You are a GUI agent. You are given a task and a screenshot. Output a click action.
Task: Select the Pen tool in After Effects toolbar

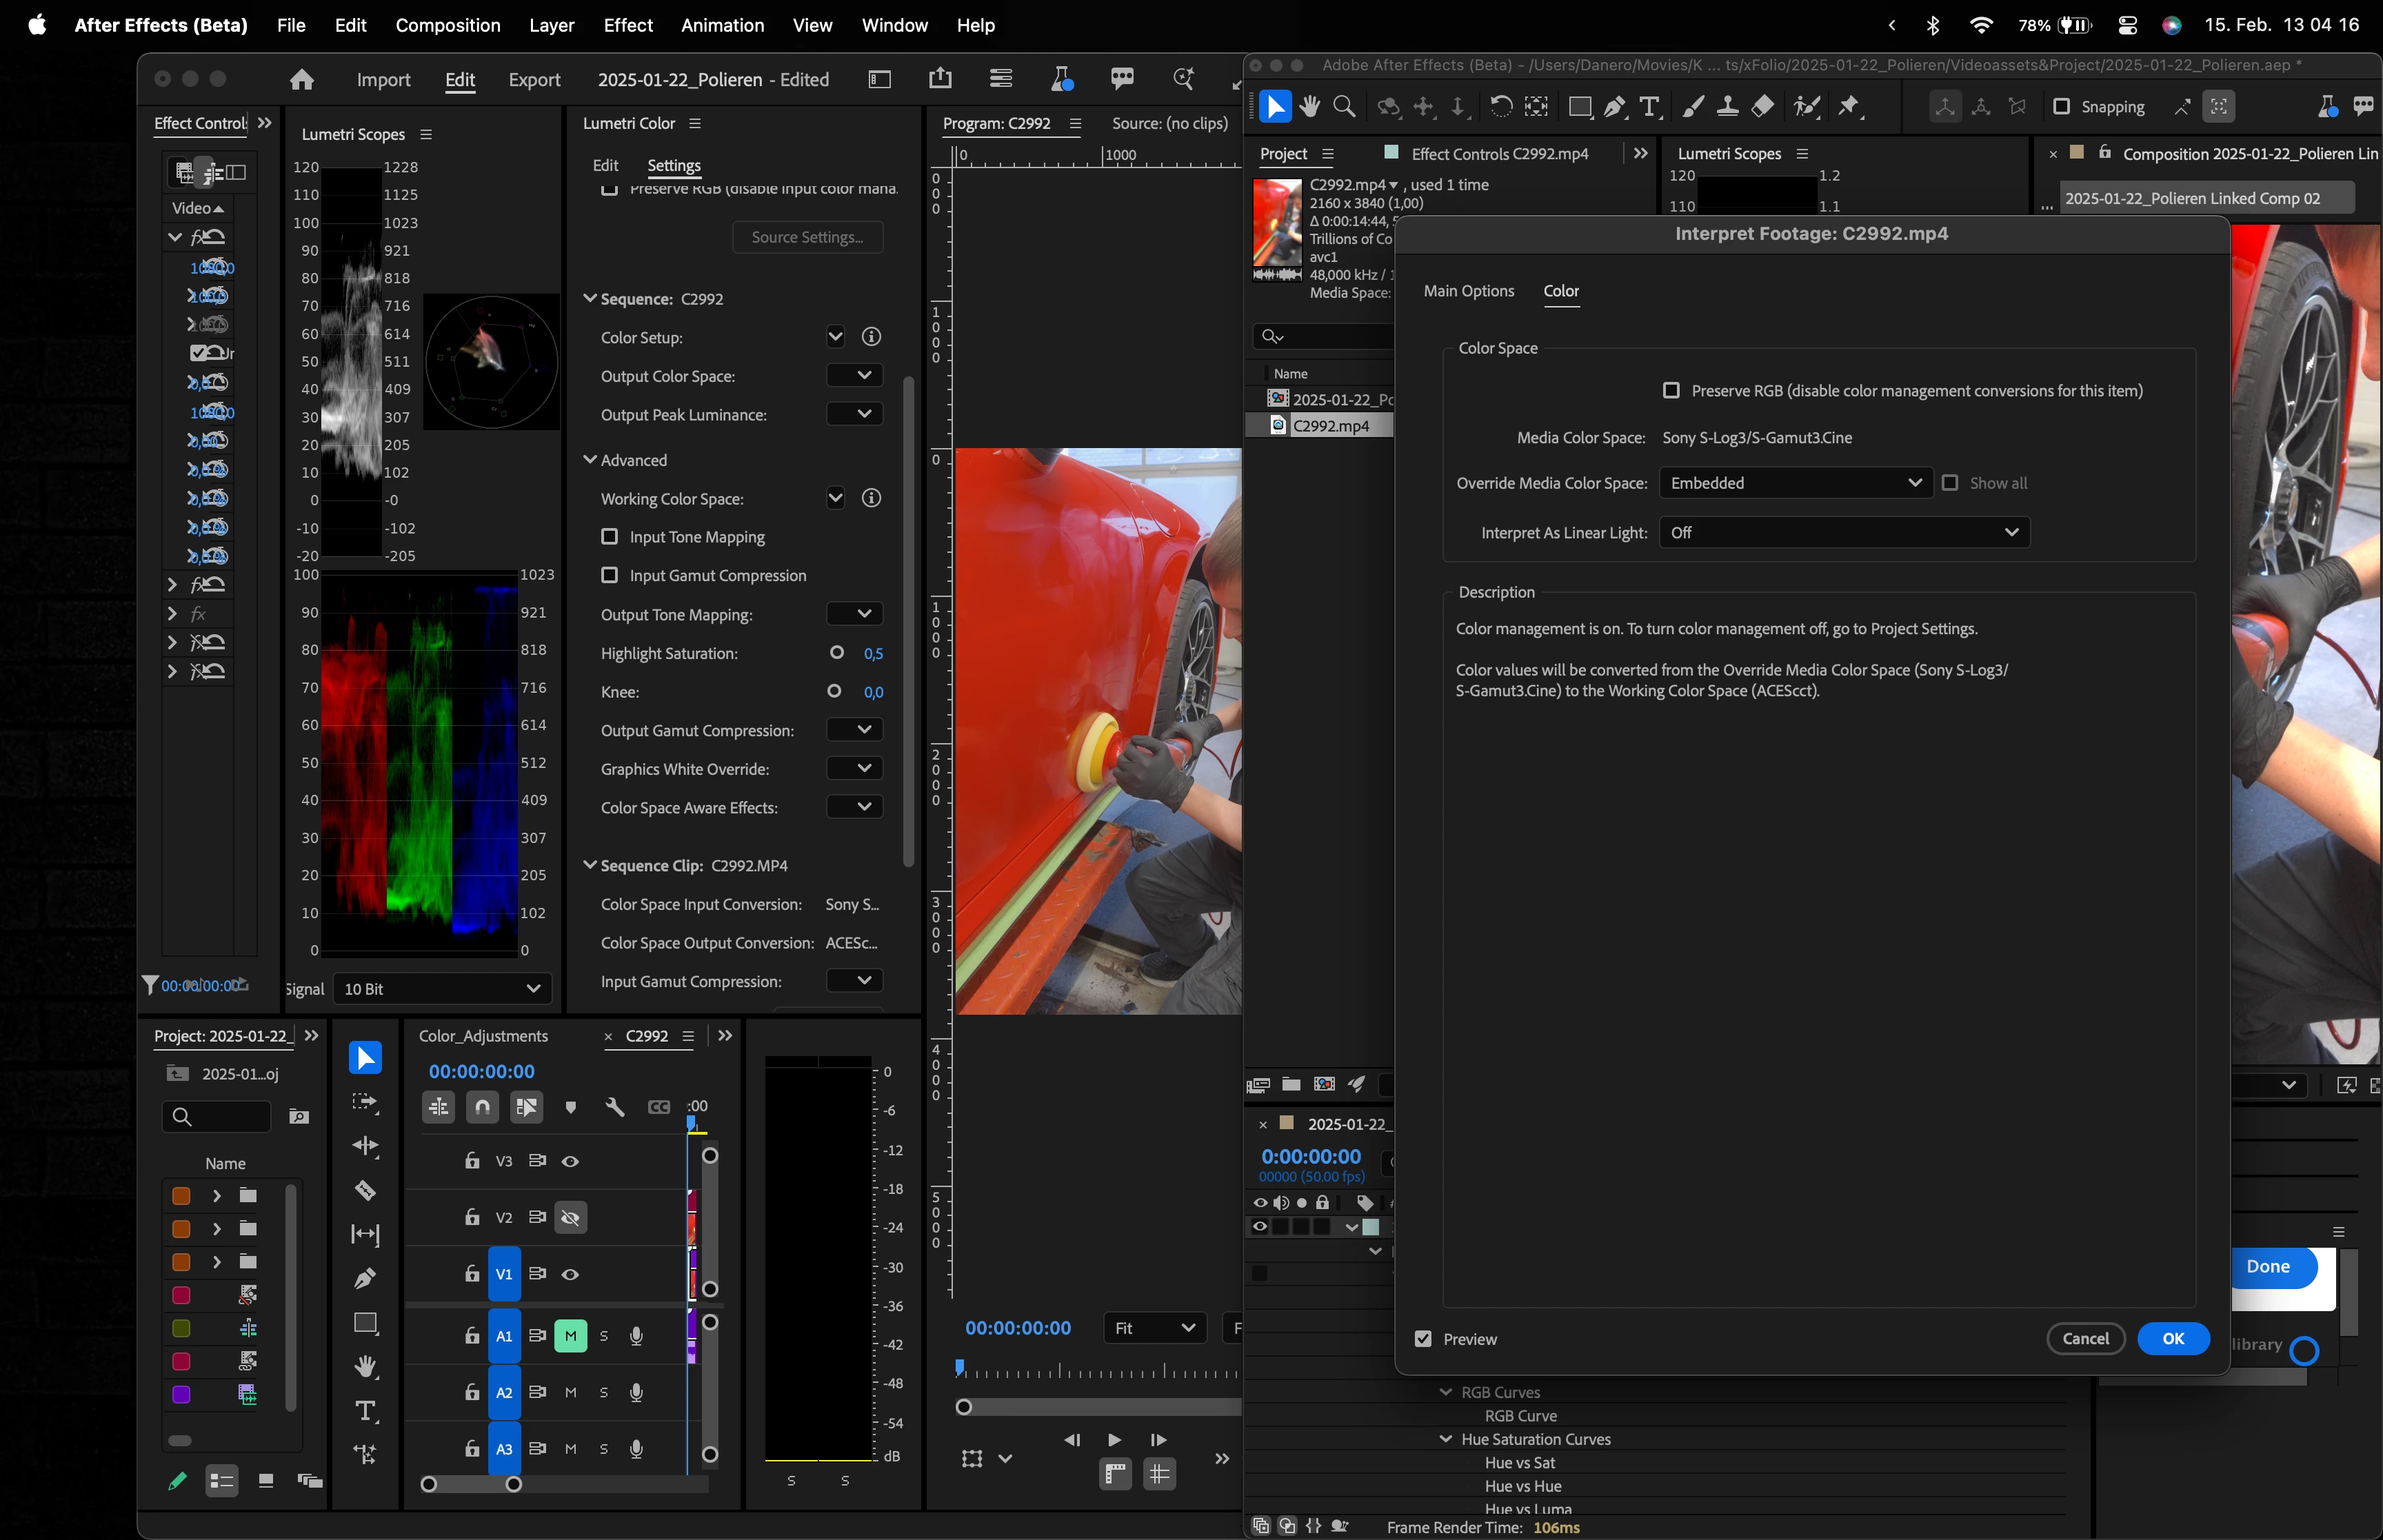1614,106
